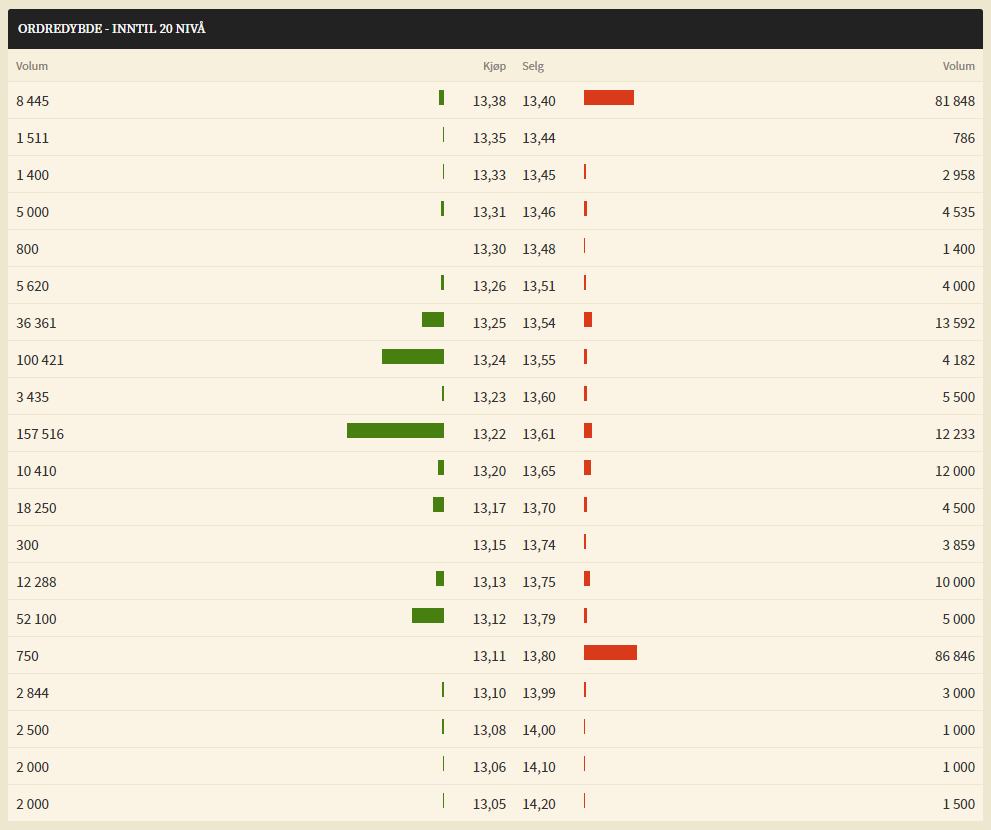This screenshot has height=830, width=991.
Task: Select sell volume 4 182
Action: (959, 360)
